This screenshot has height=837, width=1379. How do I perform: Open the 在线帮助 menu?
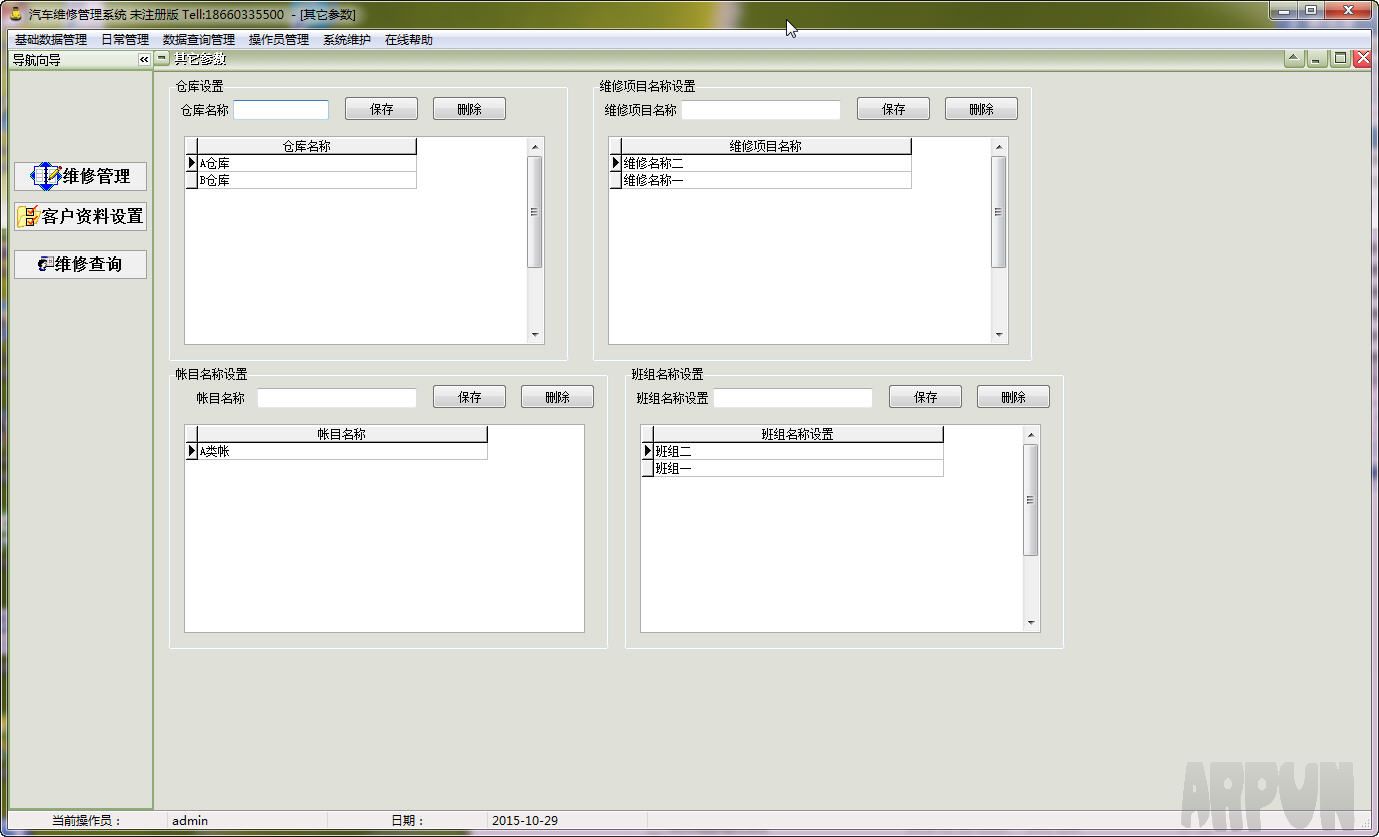pyautogui.click(x=409, y=40)
